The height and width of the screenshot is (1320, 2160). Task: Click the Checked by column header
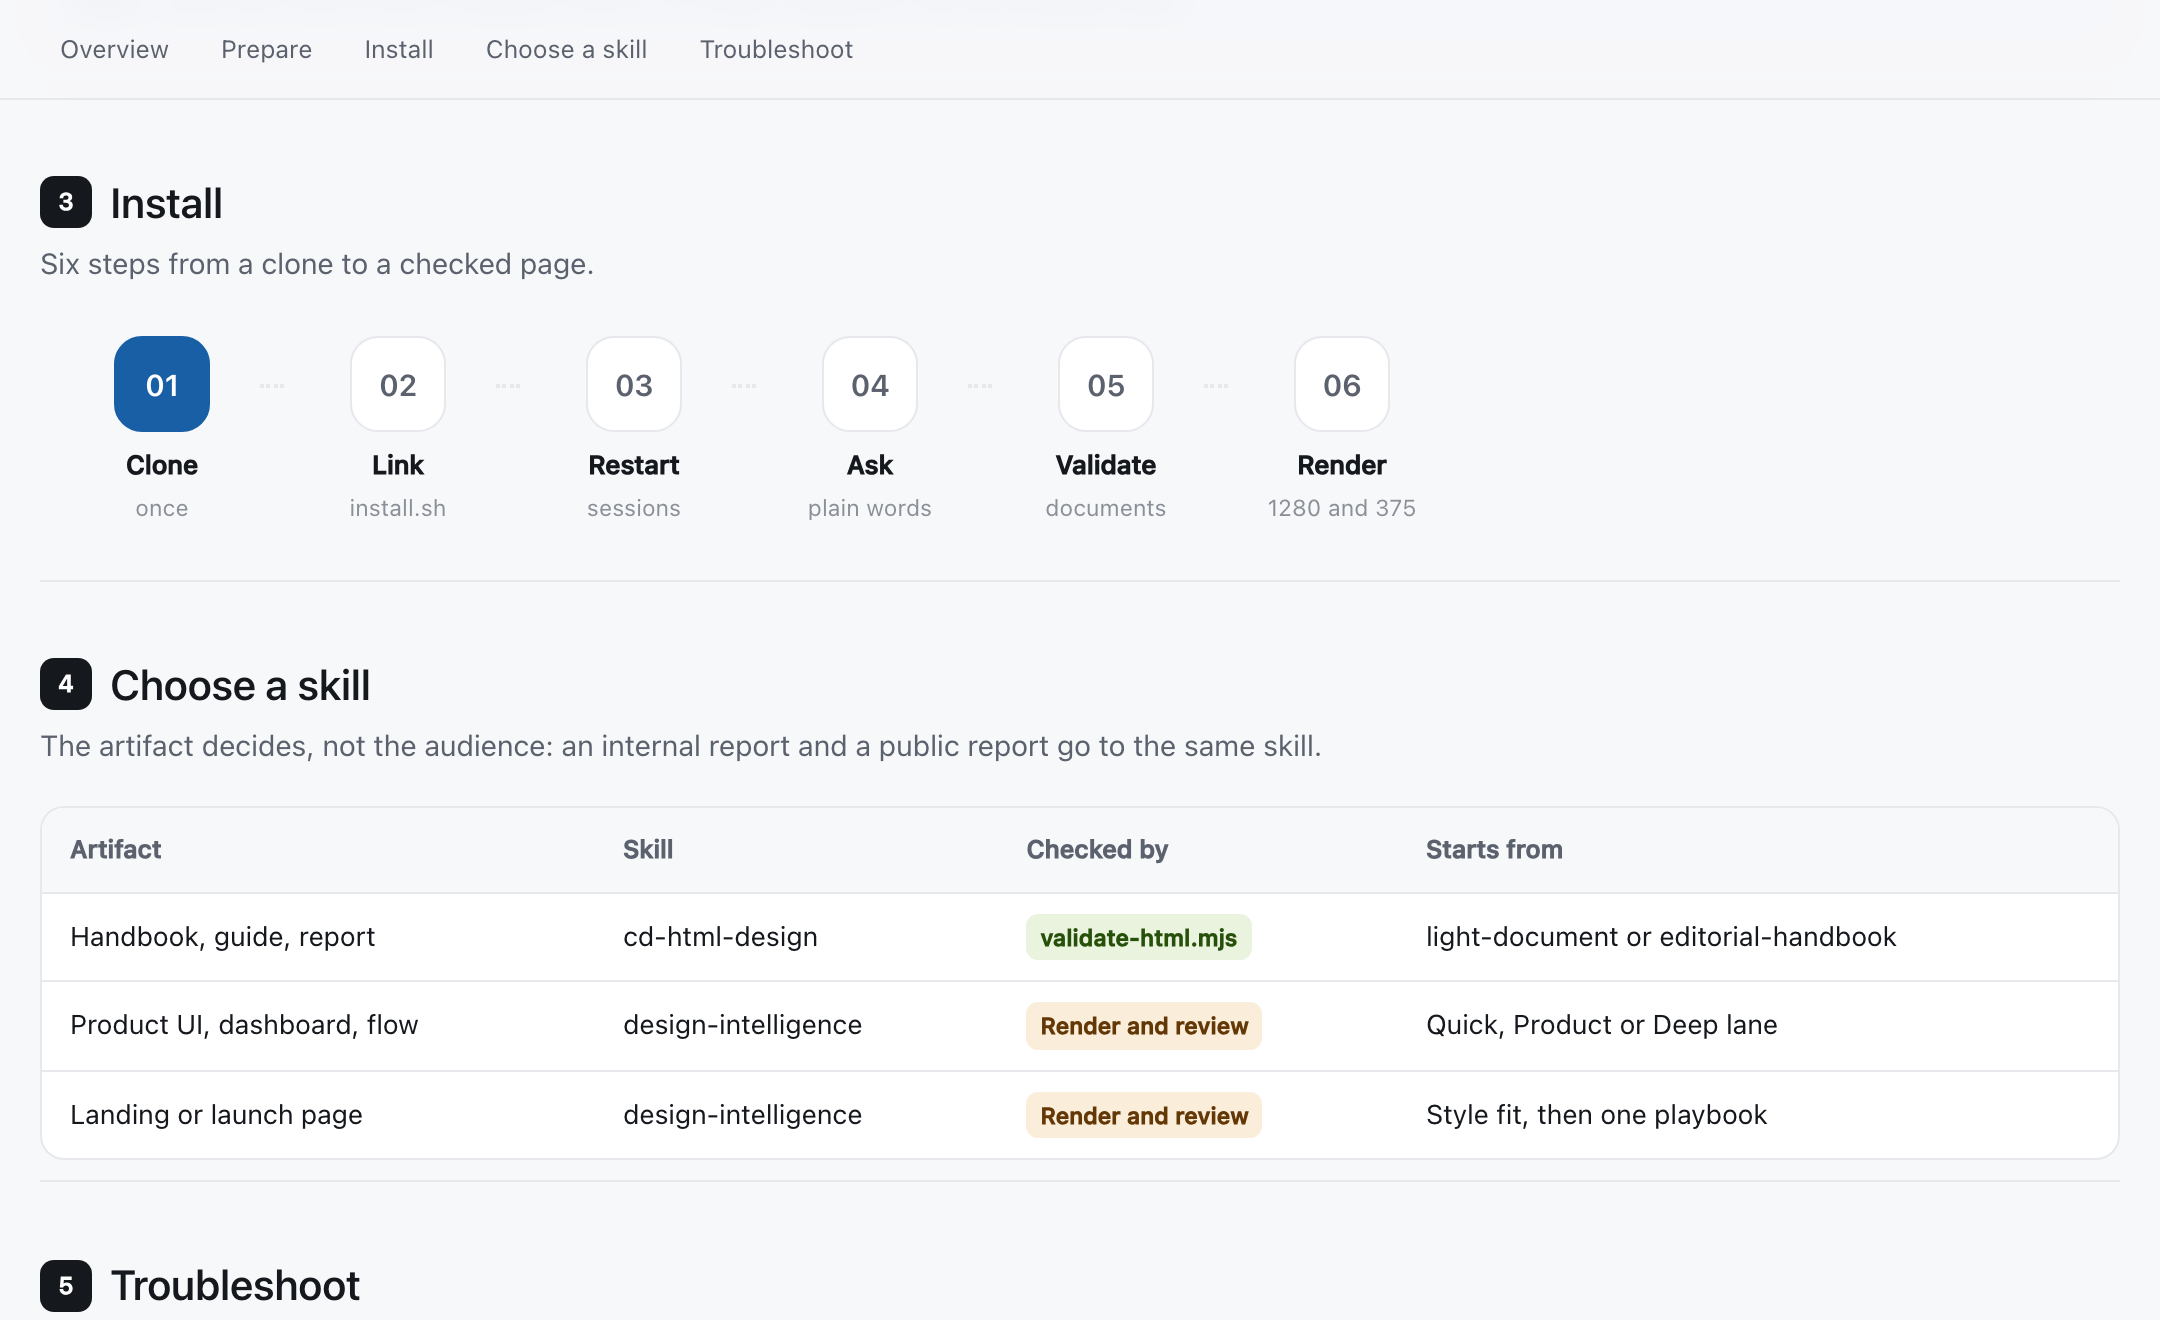pyautogui.click(x=1097, y=849)
